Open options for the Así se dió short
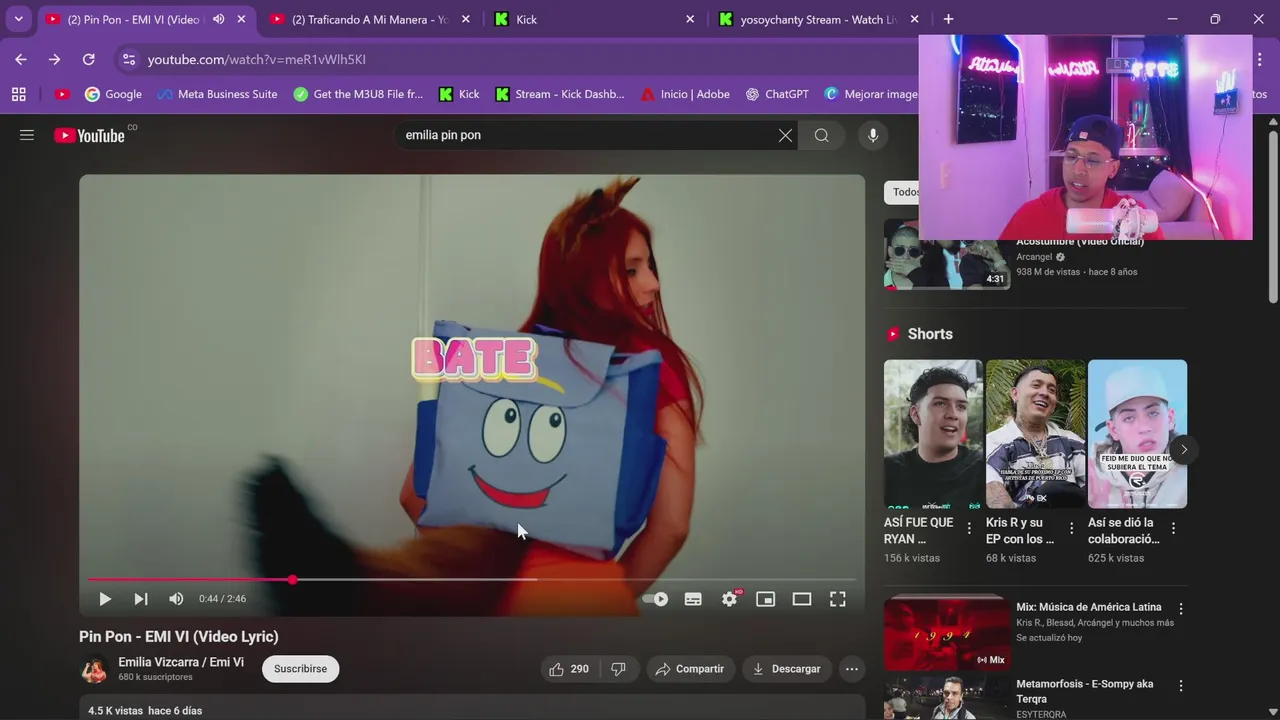 (x=1173, y=528)
